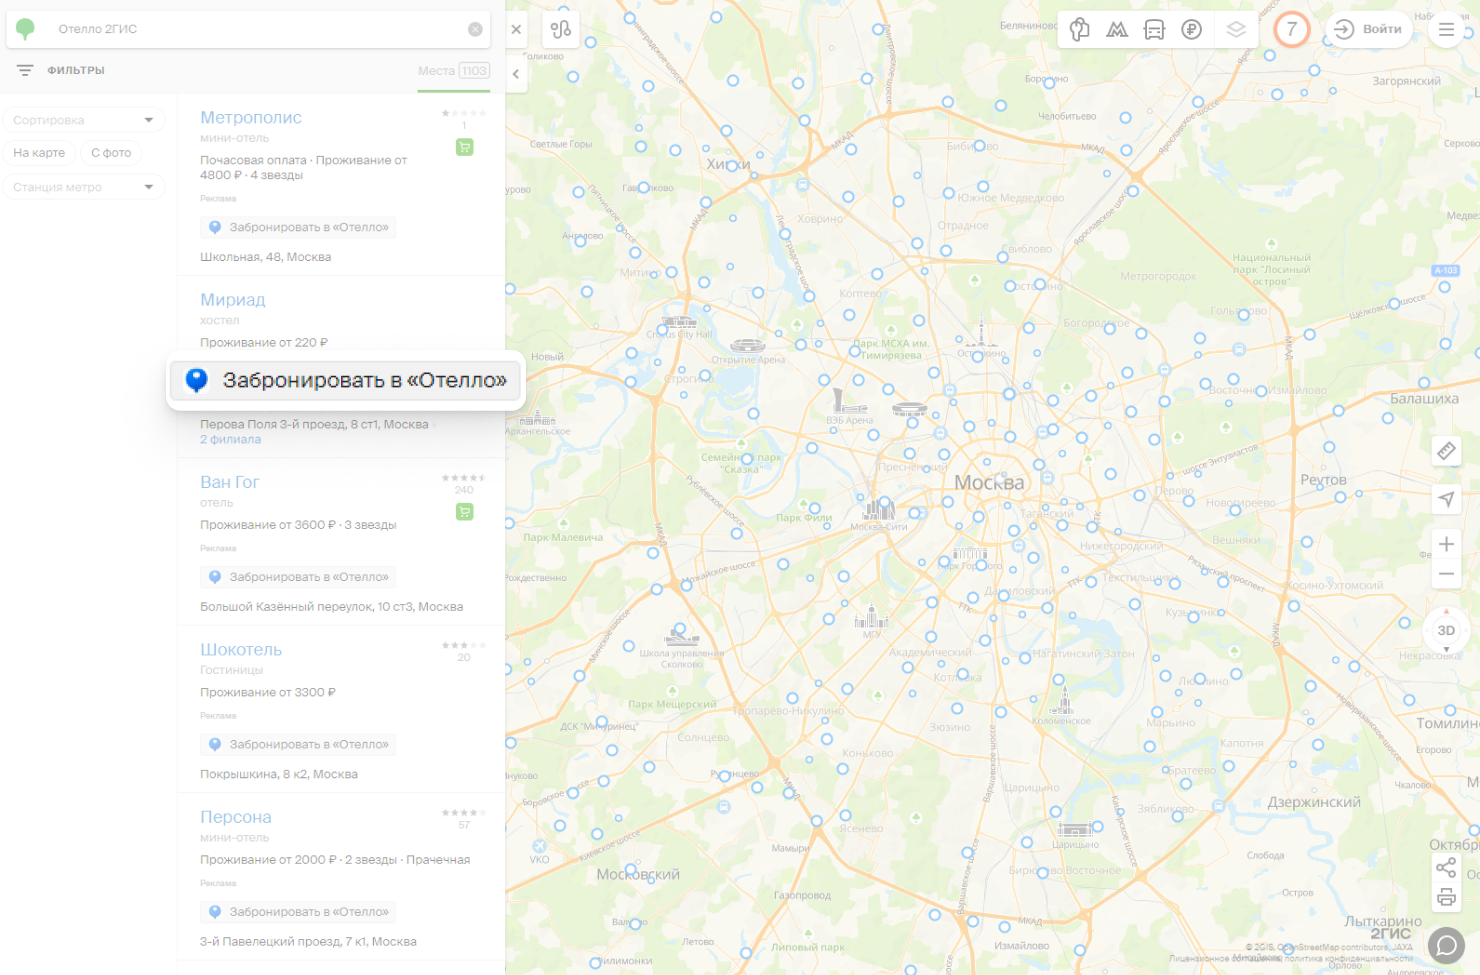Print the current map
Image resolution: width=1480 pixels, height=975 pixels.
(x=1446, y=897)
